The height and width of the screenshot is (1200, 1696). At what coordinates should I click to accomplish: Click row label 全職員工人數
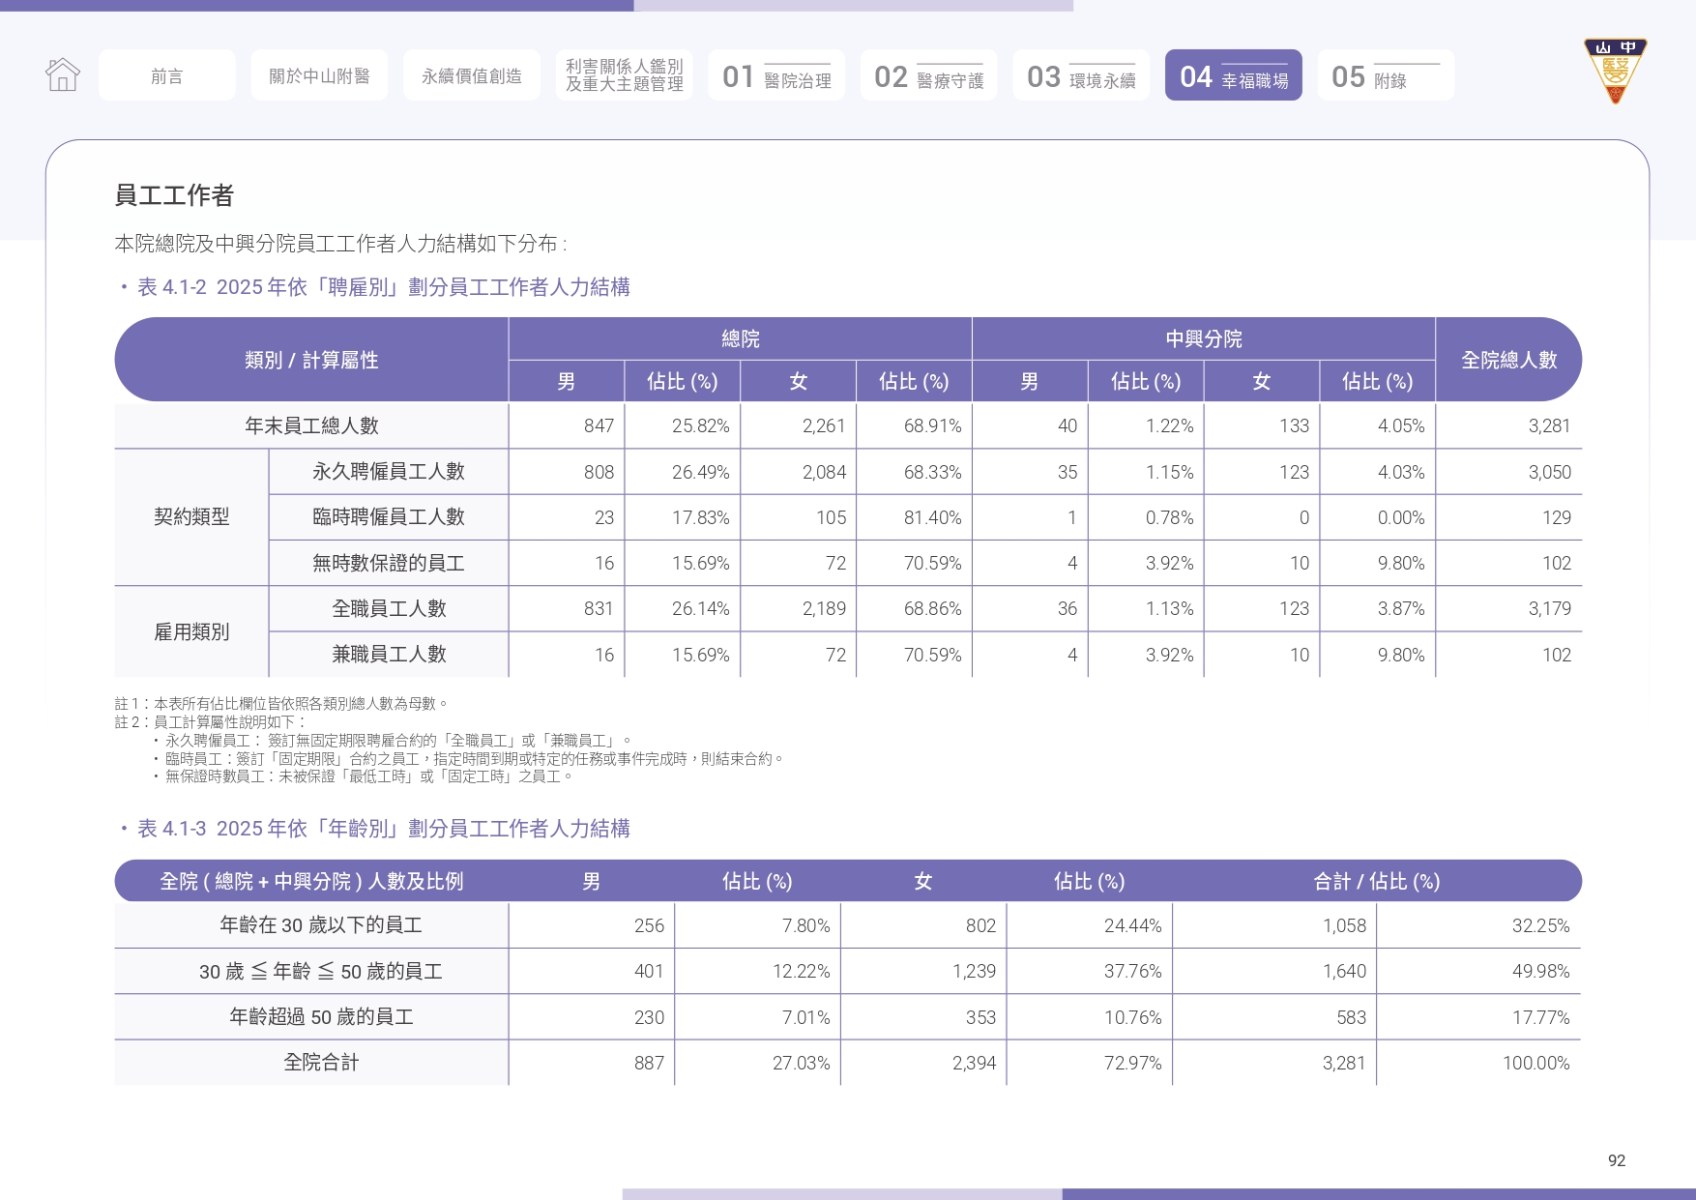click(x=388, y=608)
